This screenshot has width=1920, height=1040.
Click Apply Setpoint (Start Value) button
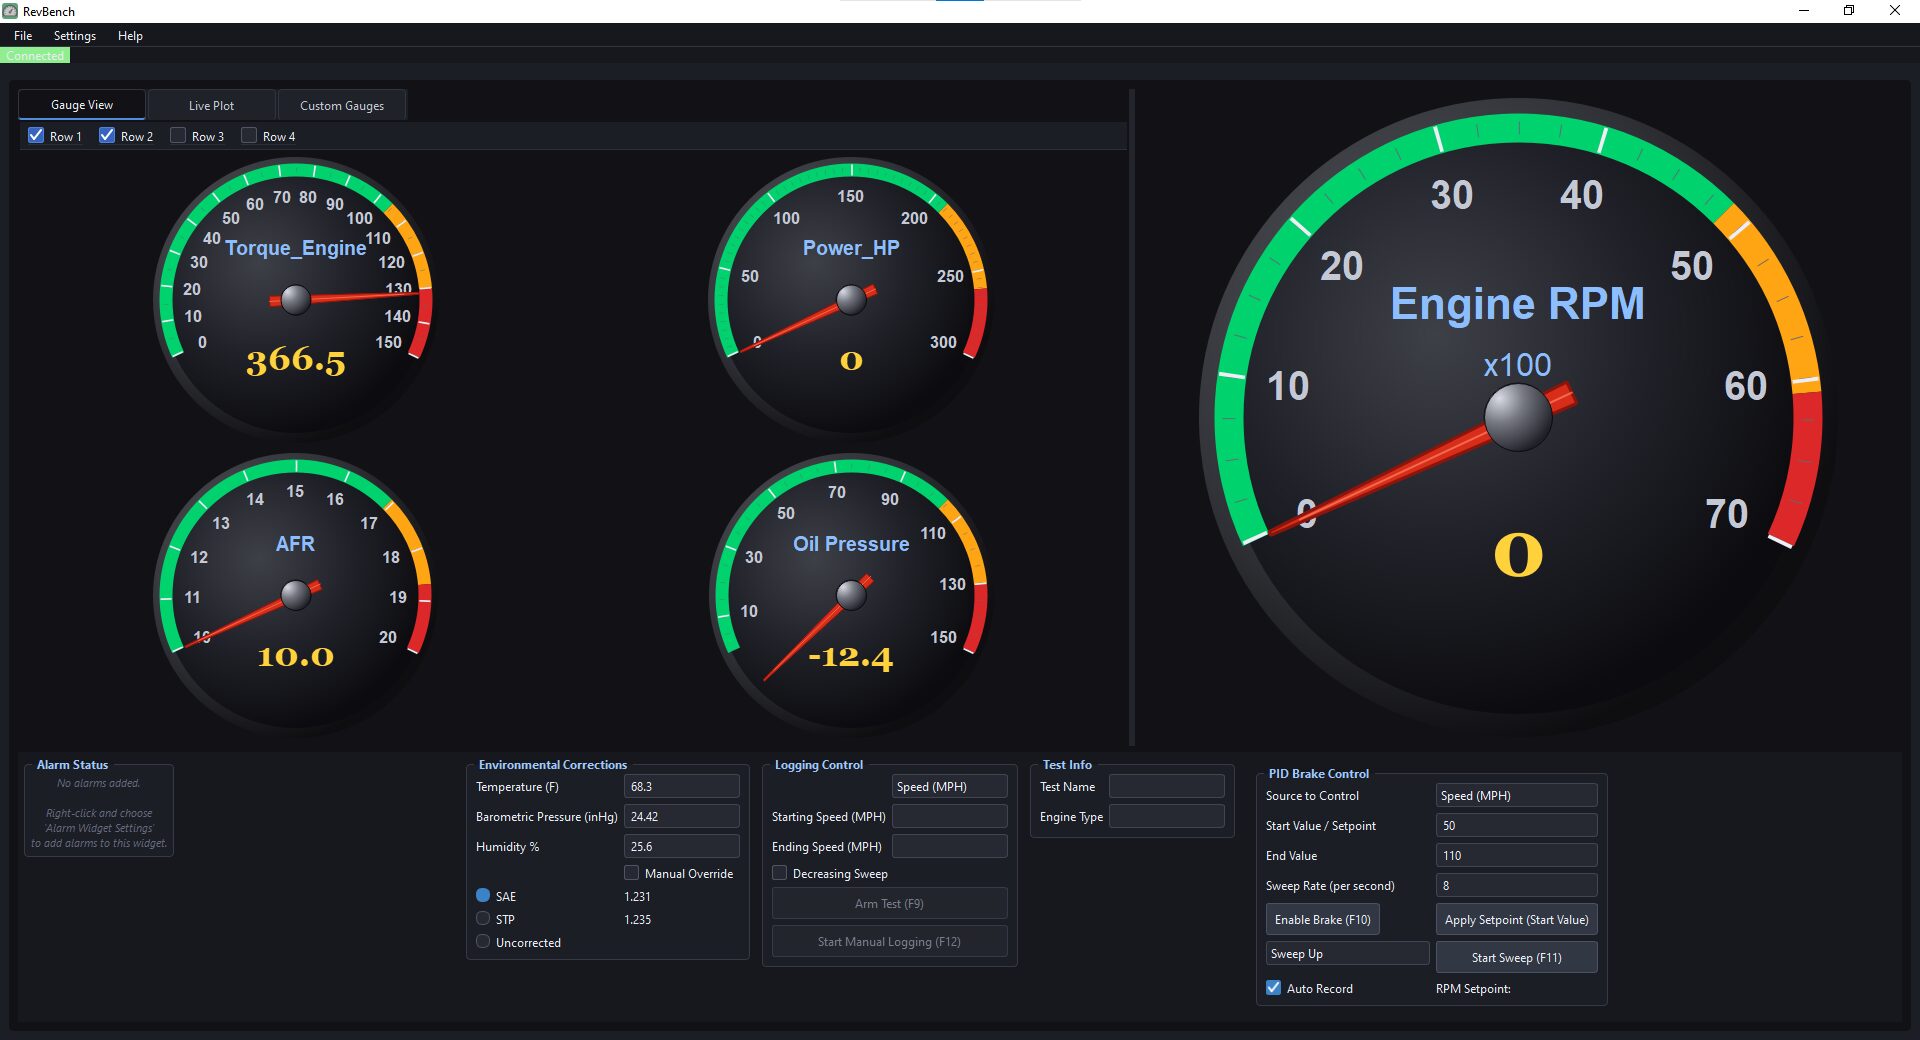point(1515,920)
